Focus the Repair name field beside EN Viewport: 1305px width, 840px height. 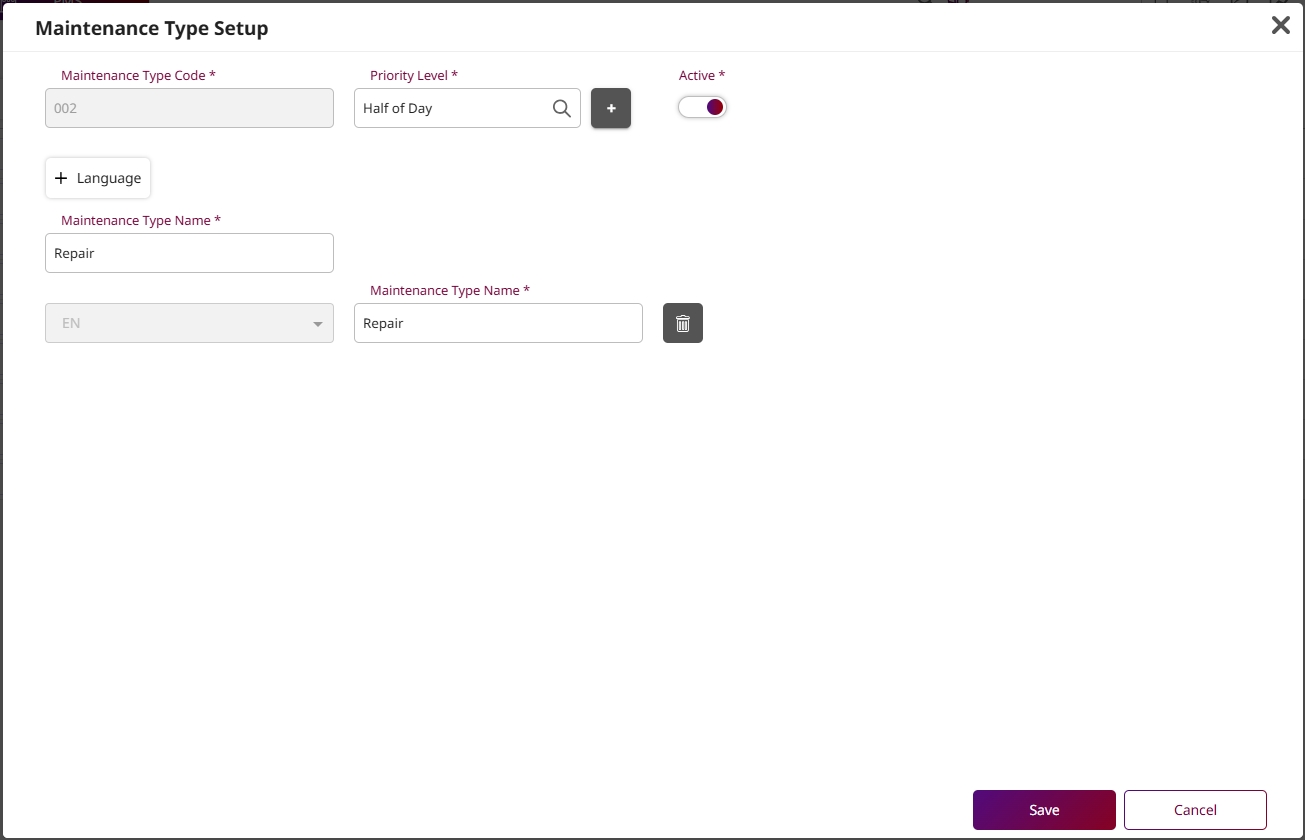[498, 323]
